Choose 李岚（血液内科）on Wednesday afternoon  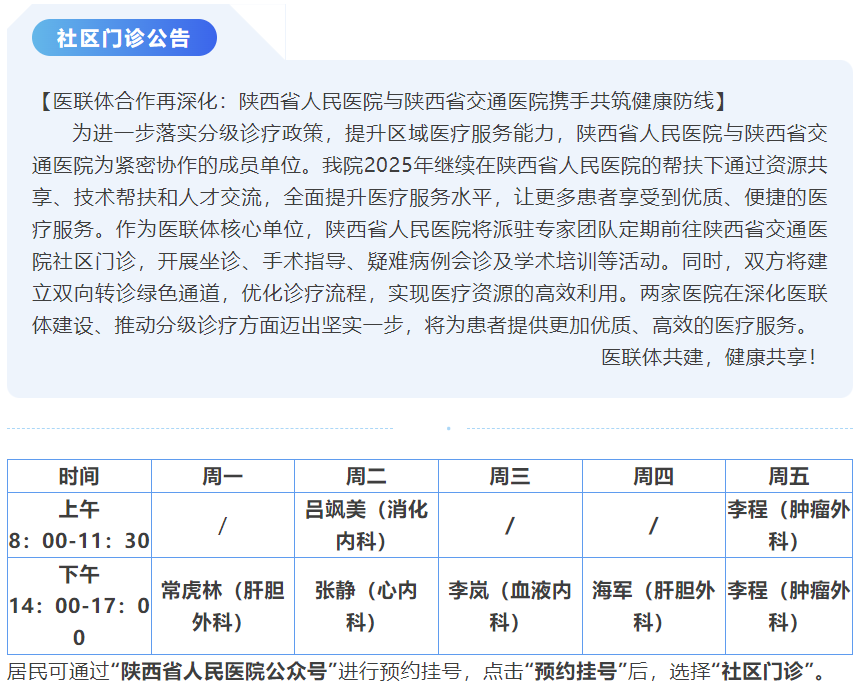pyautogui.click(x=510, y=606)
